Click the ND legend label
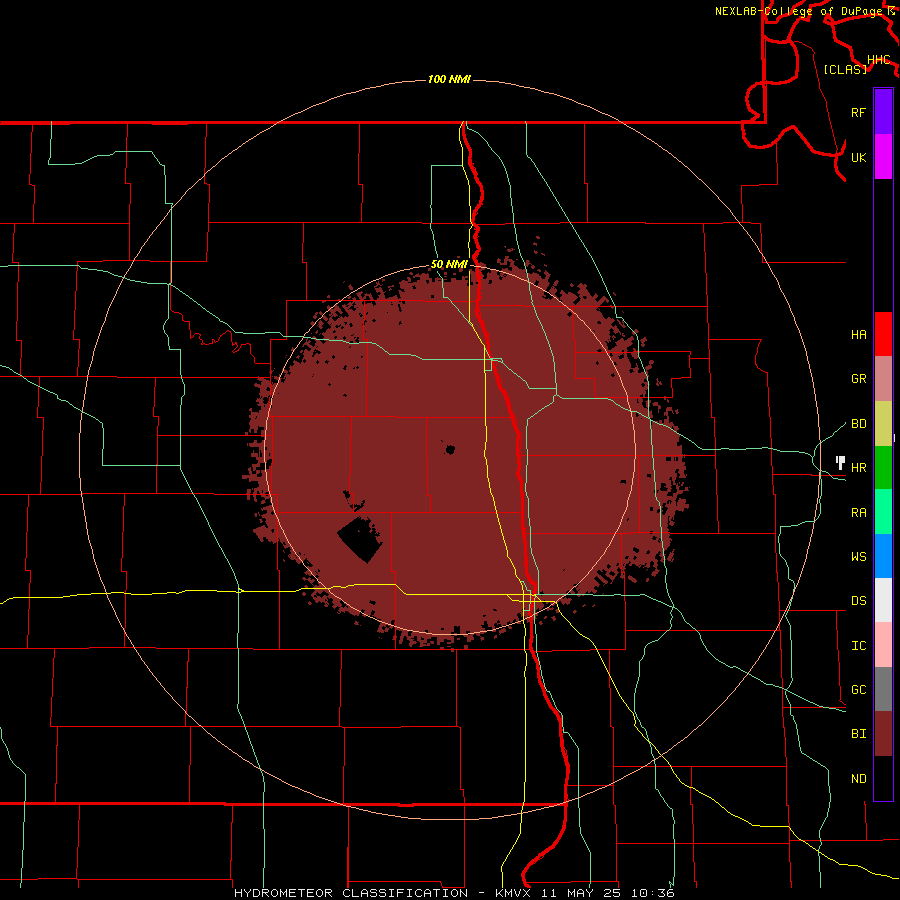 [858, 778]
